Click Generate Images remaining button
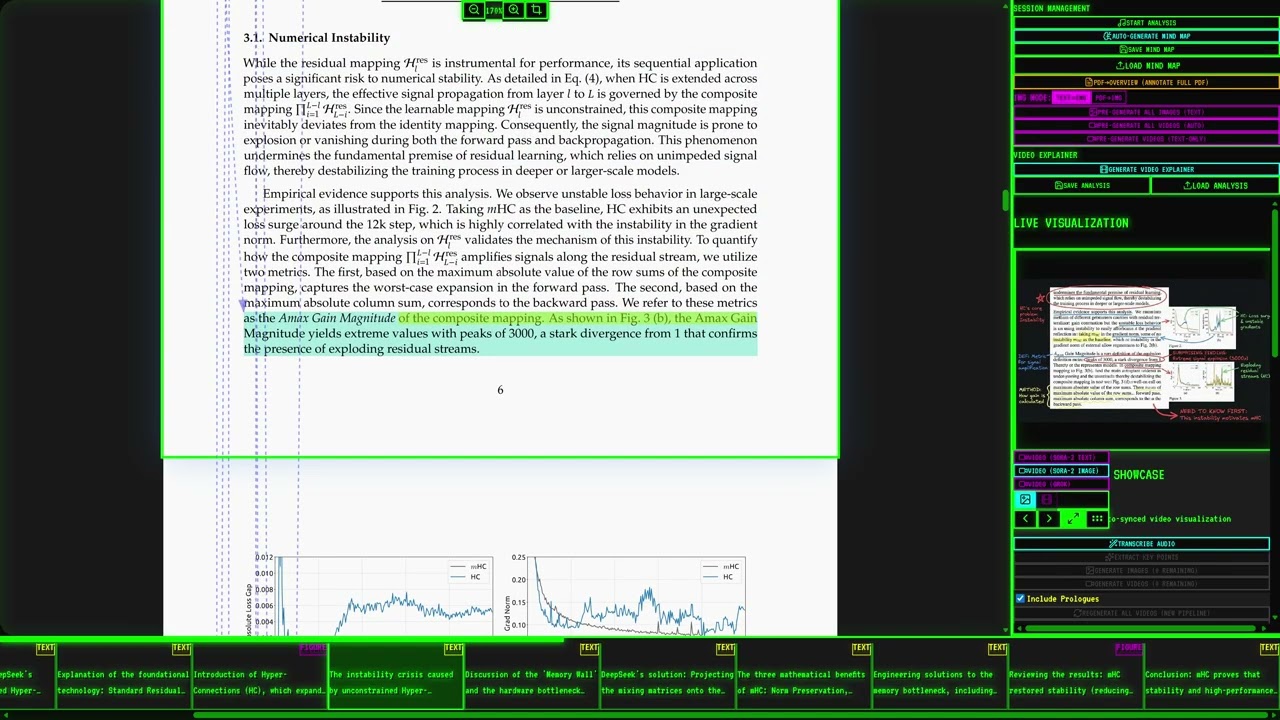This screenshot has height=720, width=1280. (x=1142, y=570)
